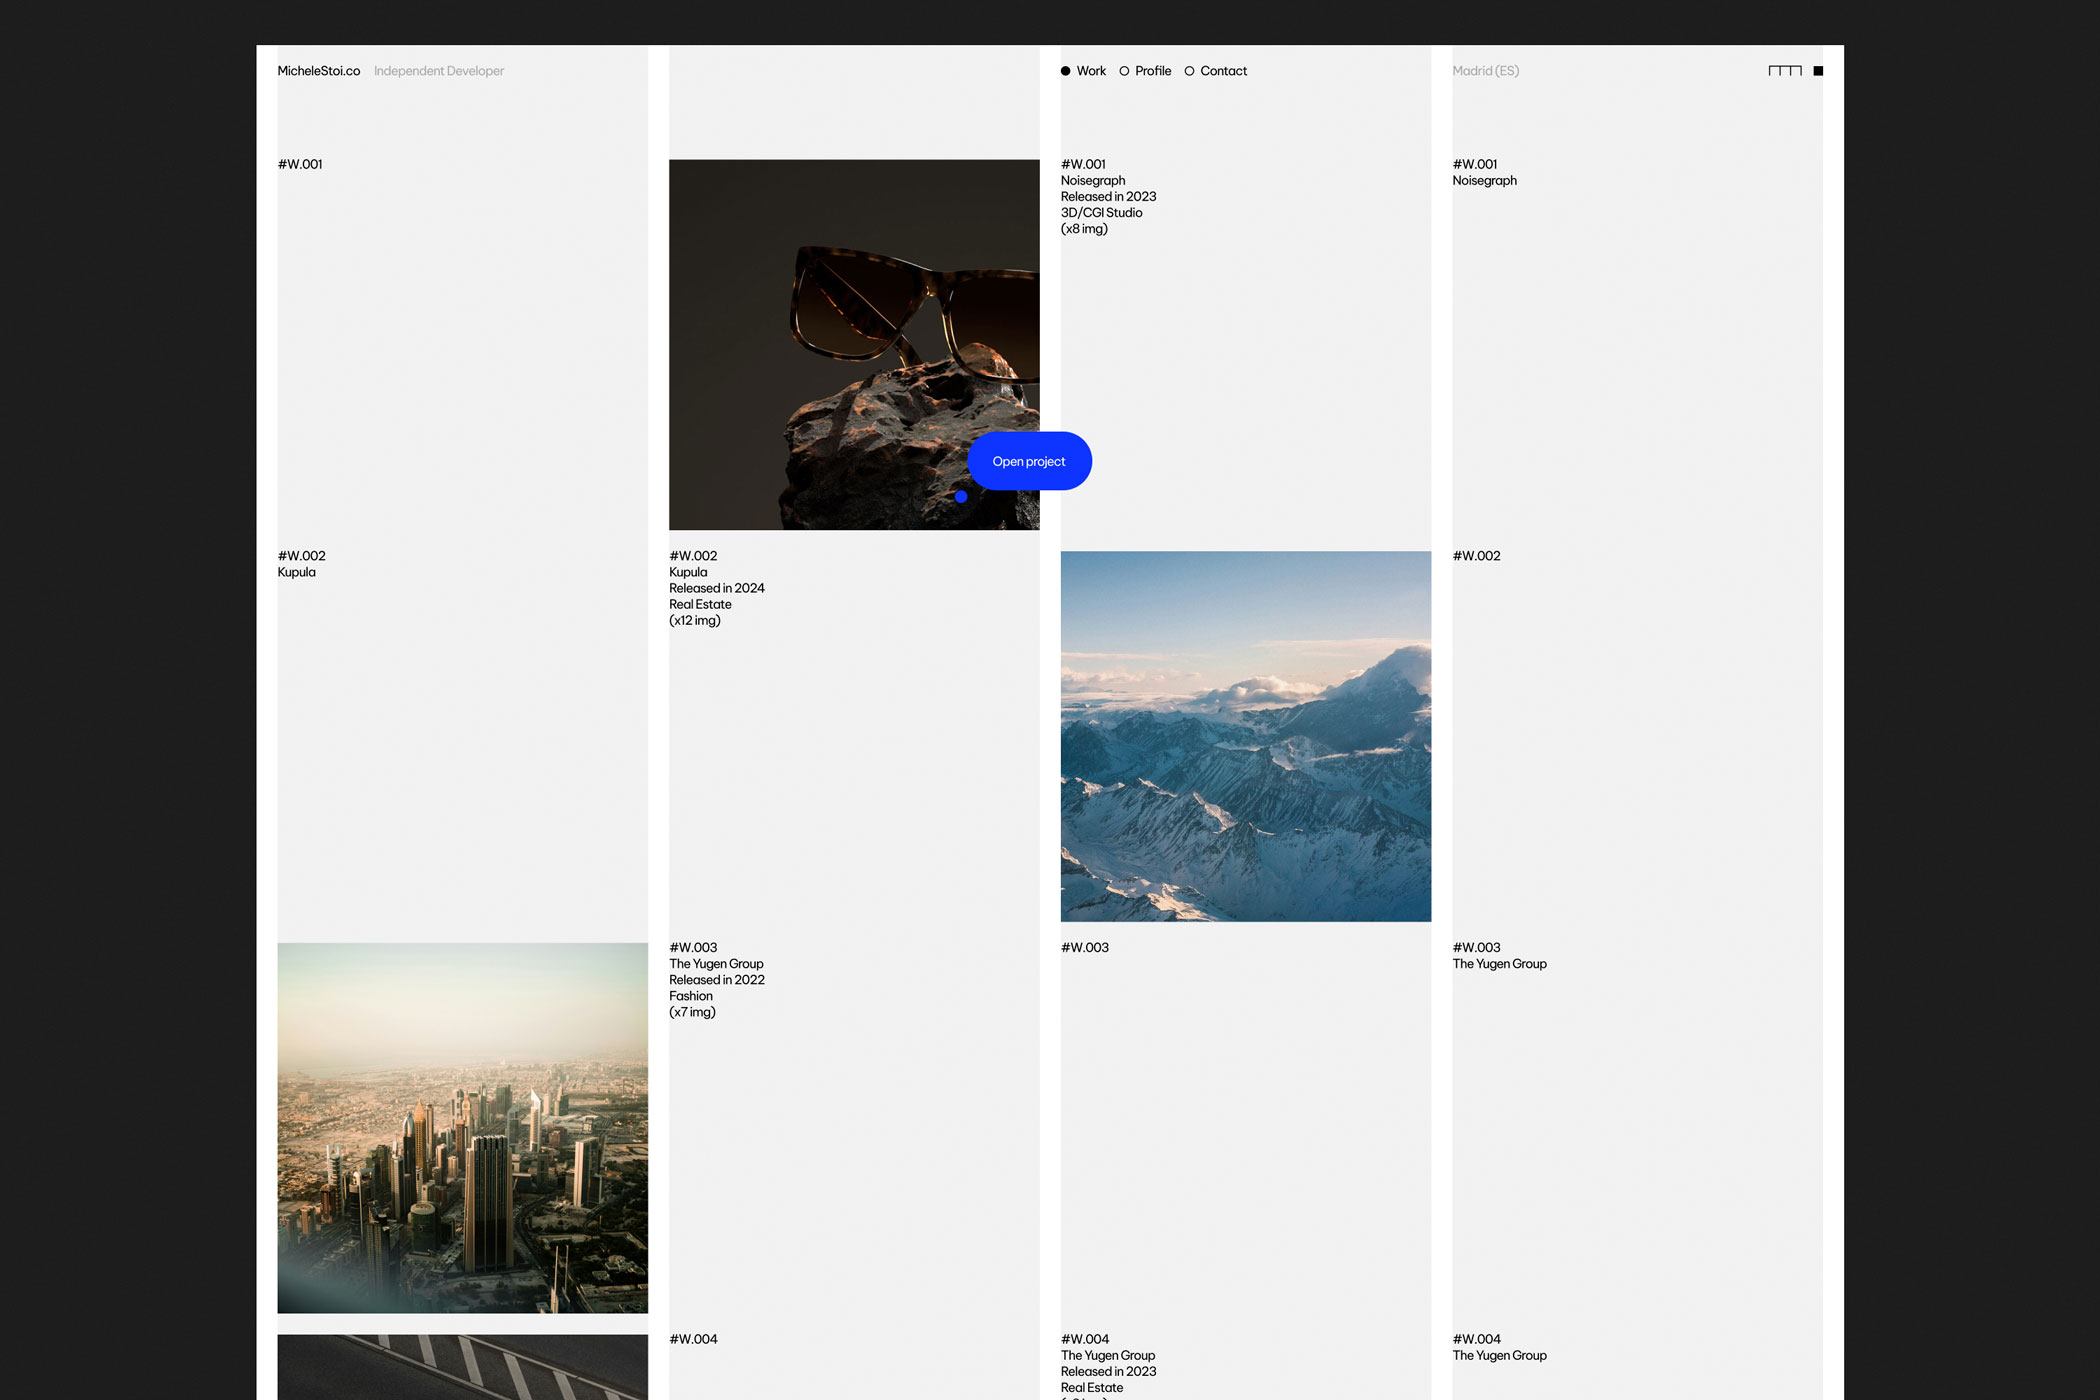Image resolution: width=2100 pixels, height=1400 pixels.
Task: Click Madrid (ES) location text
Action: pos(1485,71)
